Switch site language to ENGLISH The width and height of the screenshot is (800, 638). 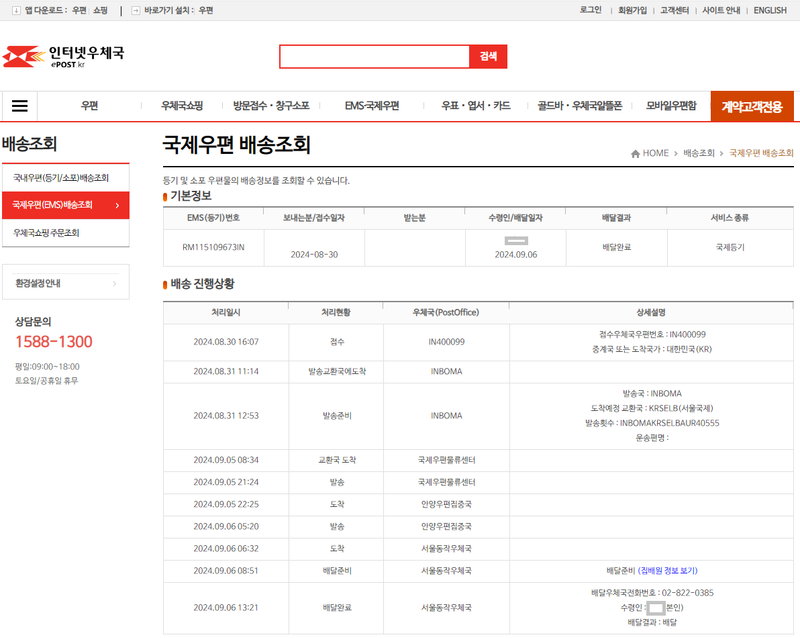coord(769,10)
